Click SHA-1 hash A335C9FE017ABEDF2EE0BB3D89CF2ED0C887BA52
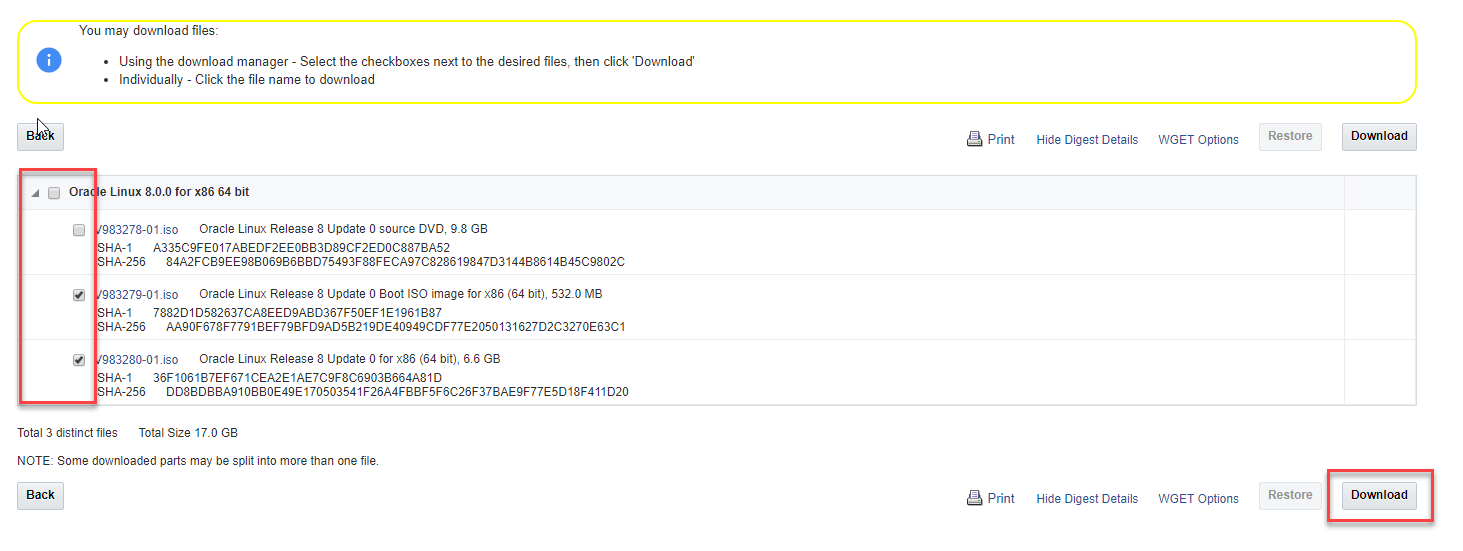The height and width of the screenshot is (551, 1463). coord(301,248)
